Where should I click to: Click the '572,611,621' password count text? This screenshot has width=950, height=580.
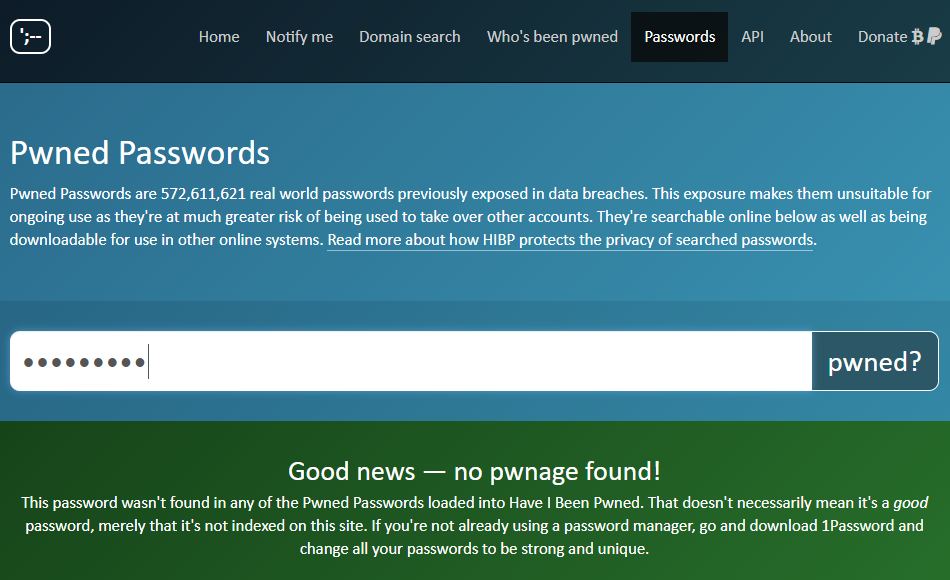[203, 194]
